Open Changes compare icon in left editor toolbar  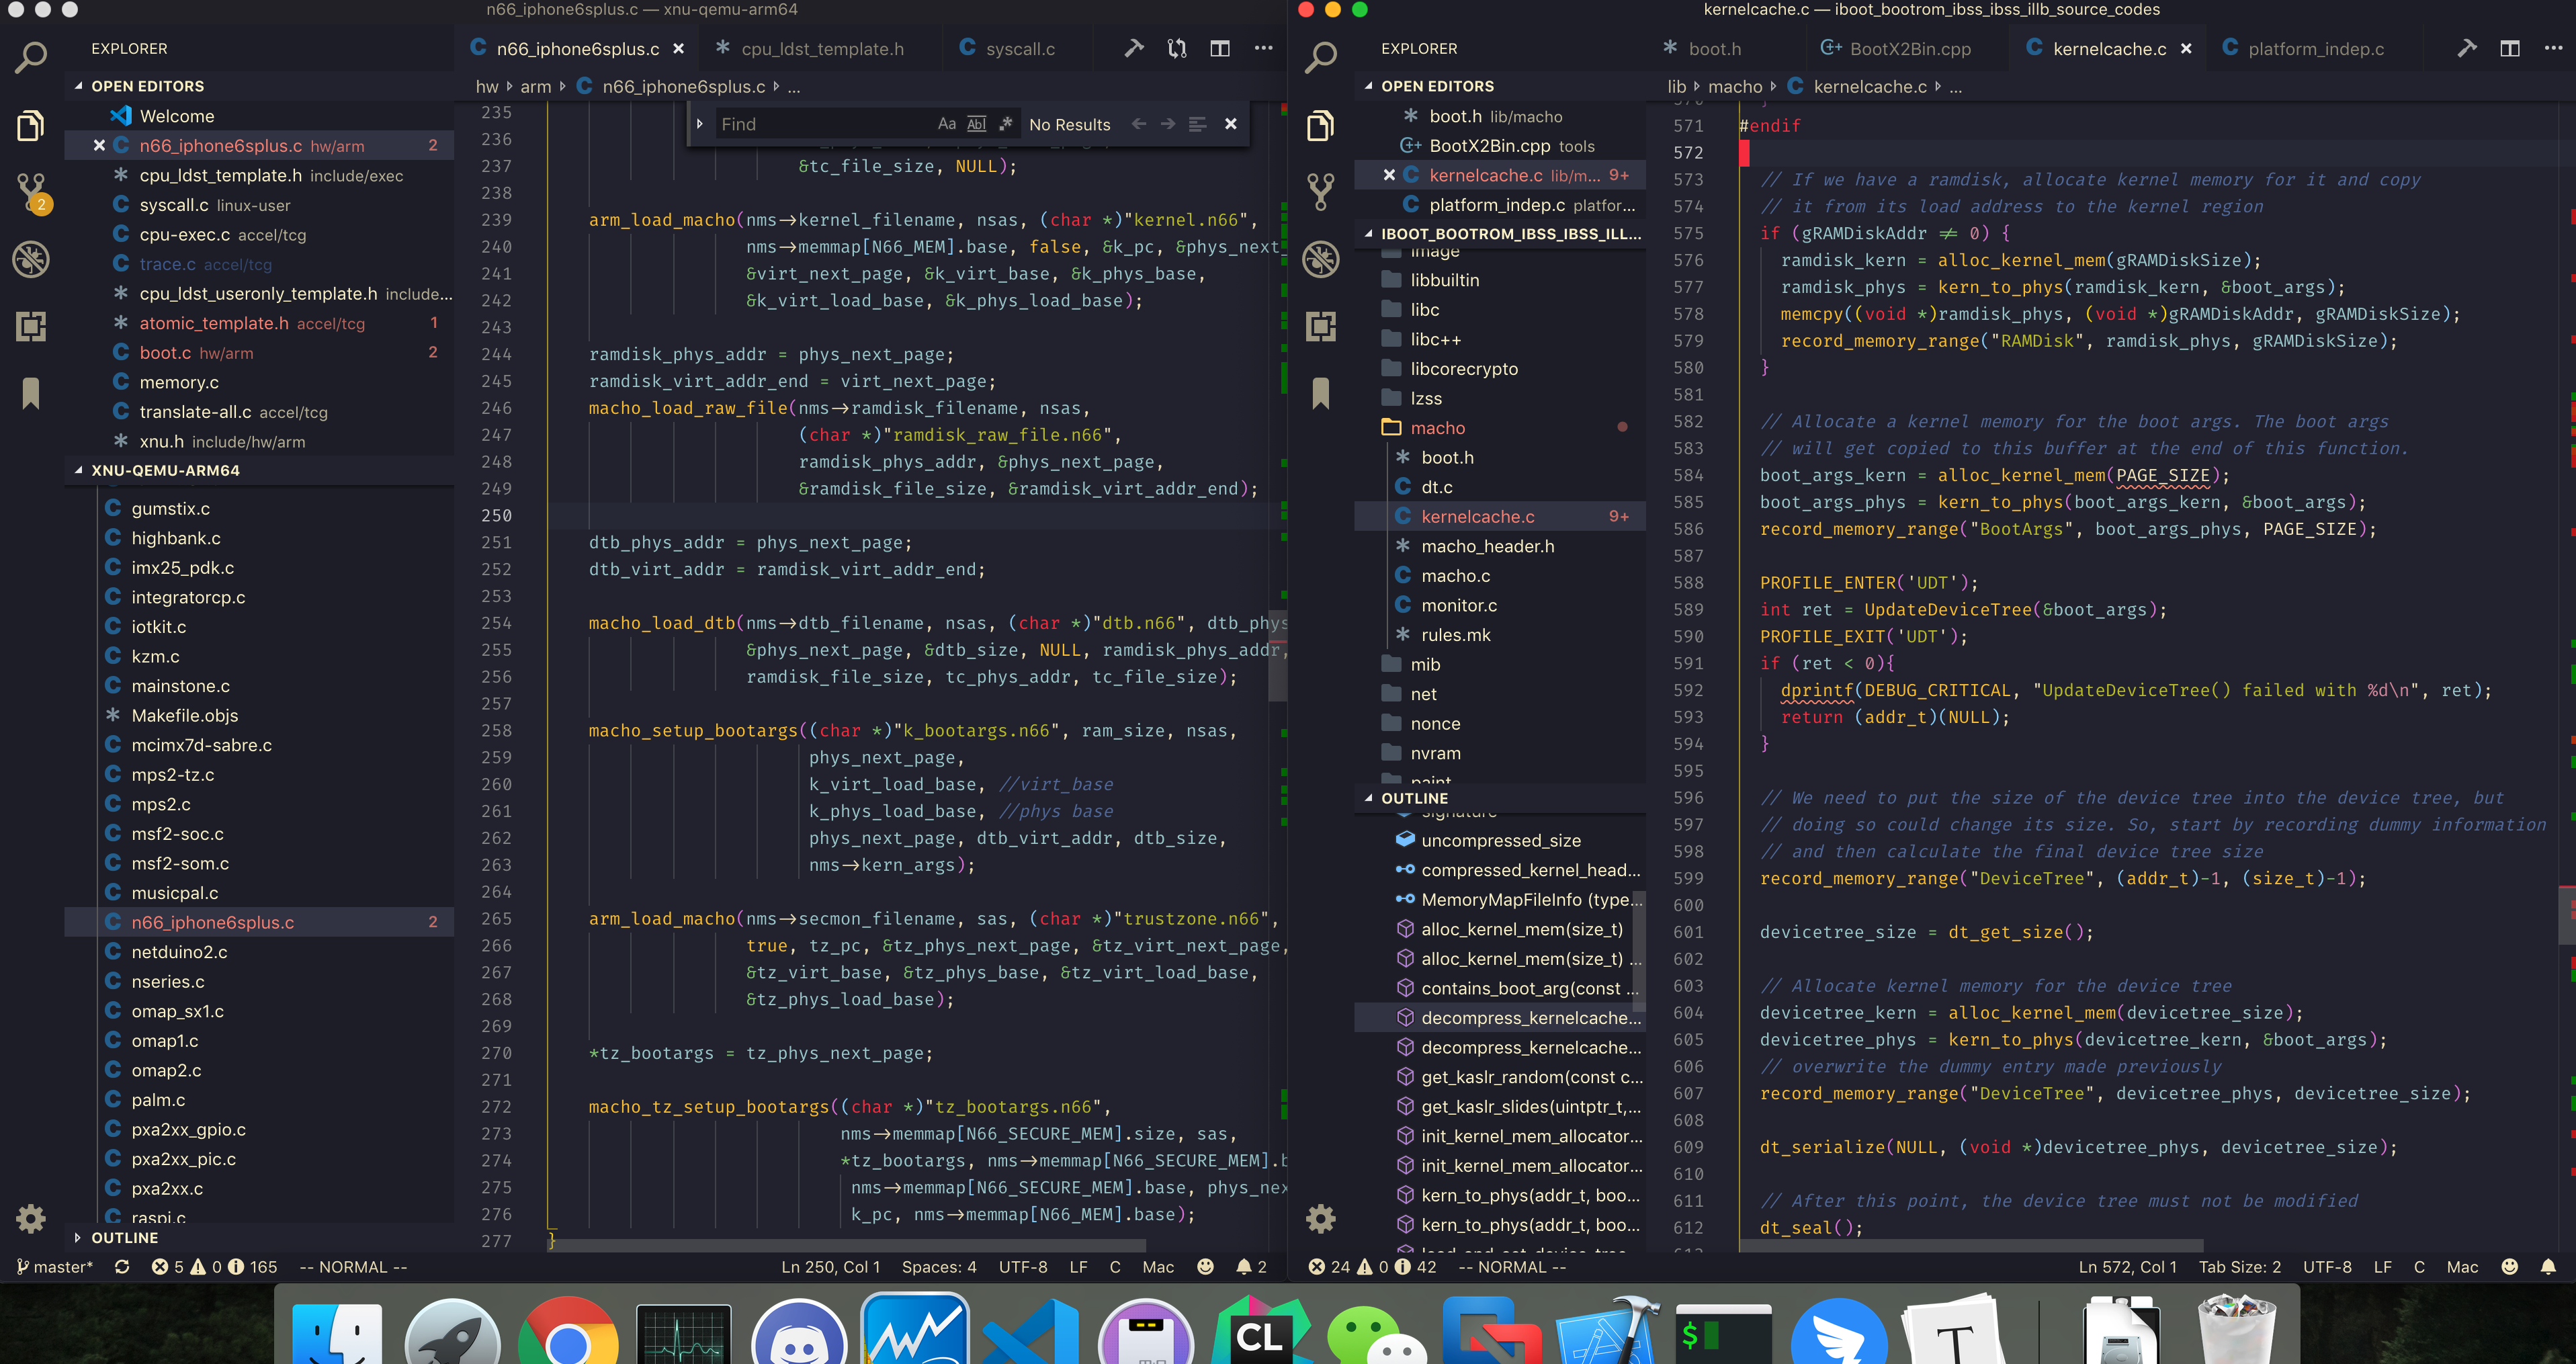[1177, 48]
